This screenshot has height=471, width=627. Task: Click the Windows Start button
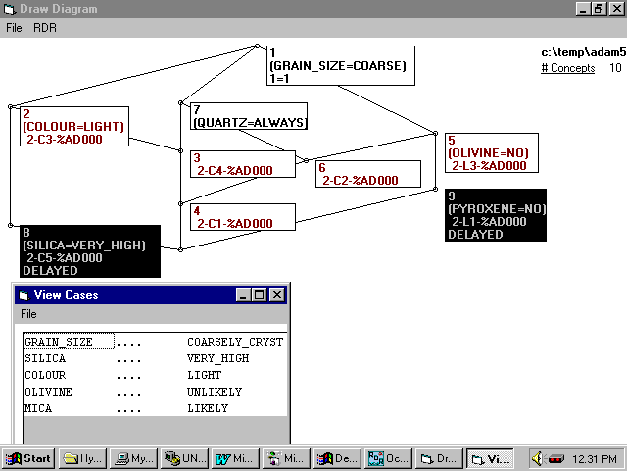pyautogui.click(x=28, y=458)
